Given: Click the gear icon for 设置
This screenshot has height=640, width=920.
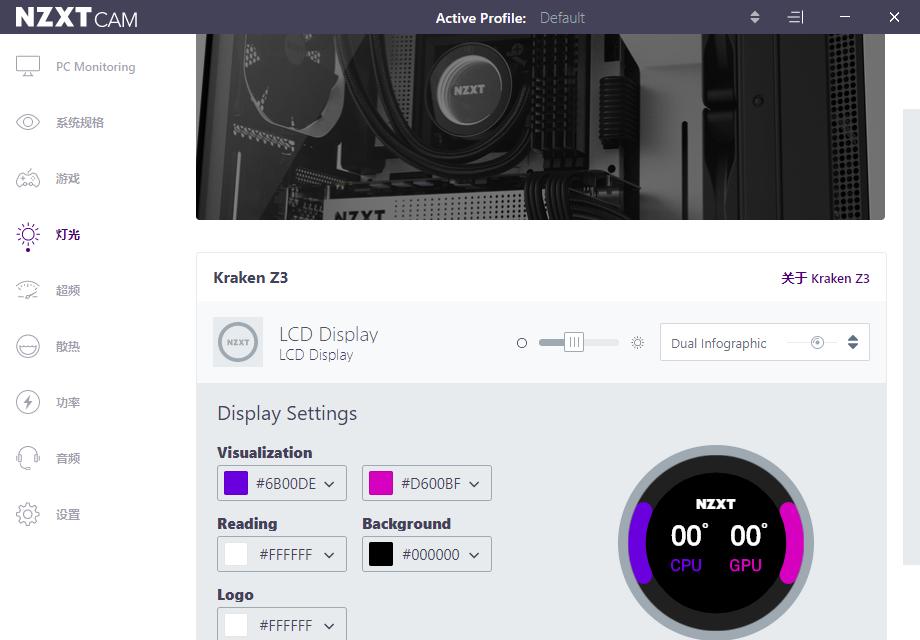Looking at the screenshot, I should (x=28, y=514).
